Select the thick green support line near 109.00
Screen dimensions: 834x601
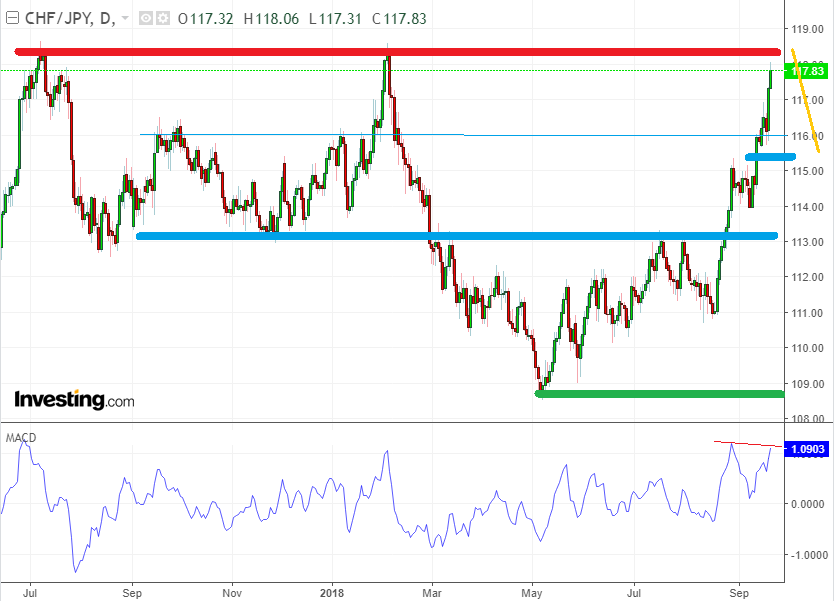(x=660, y=394)
